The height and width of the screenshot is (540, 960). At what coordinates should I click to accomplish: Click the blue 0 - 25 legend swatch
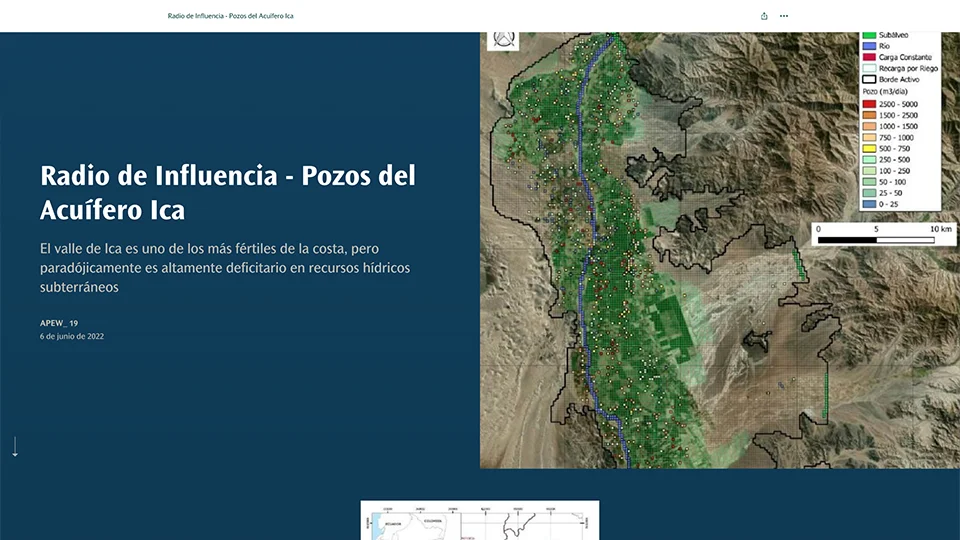coord(869,204)
